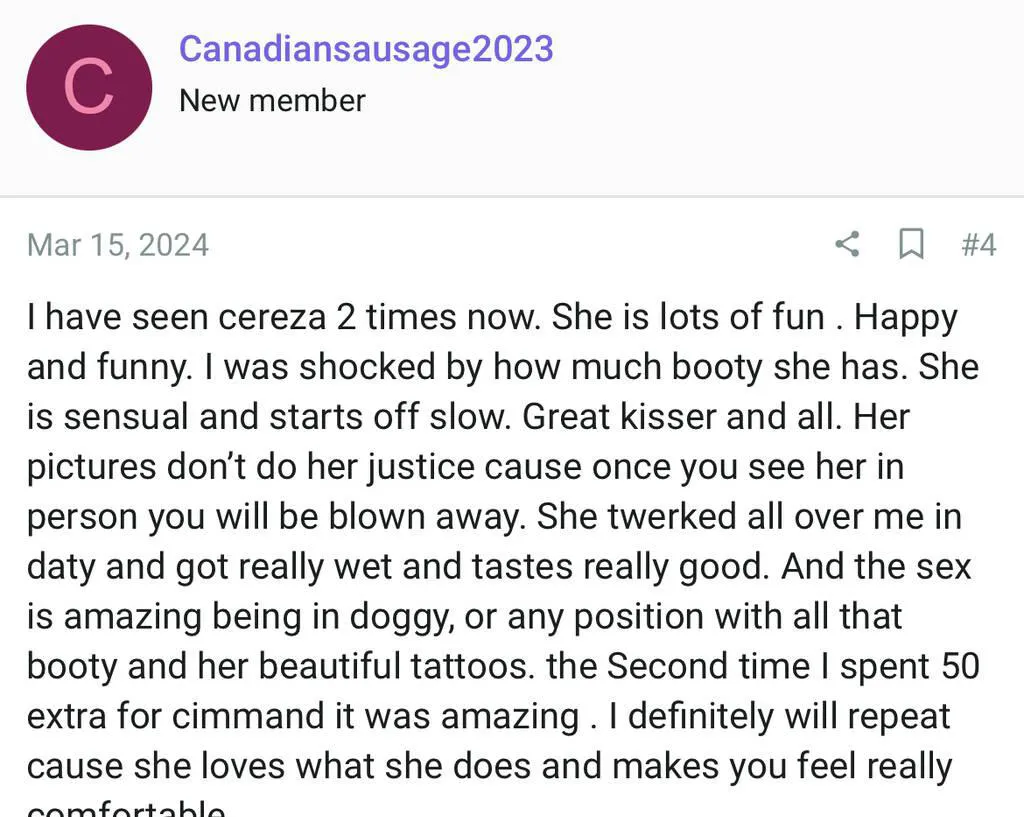The image size is (1024, 817).
Task: Click the divider line under the user header
Action: pyautogui.click(x=512, y=197)
